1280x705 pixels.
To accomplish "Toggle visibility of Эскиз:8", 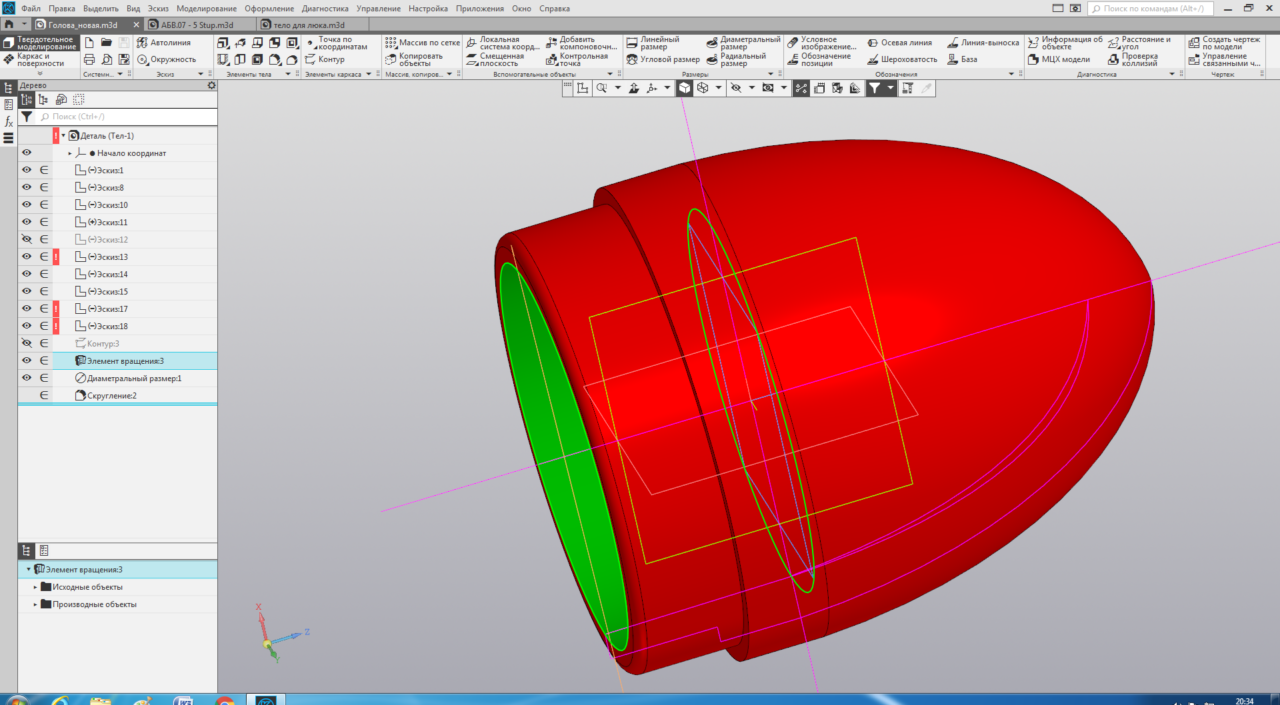I will pos(27,188).
